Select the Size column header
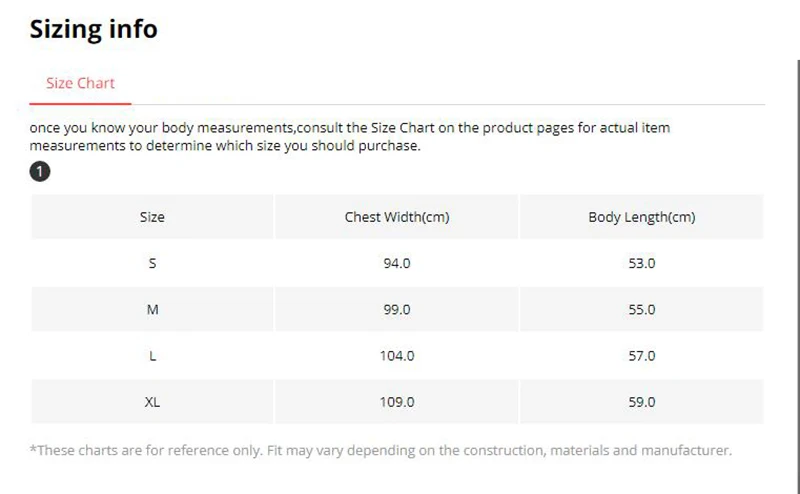The width and height of the screenshot is (800, 494). (152, 217)
